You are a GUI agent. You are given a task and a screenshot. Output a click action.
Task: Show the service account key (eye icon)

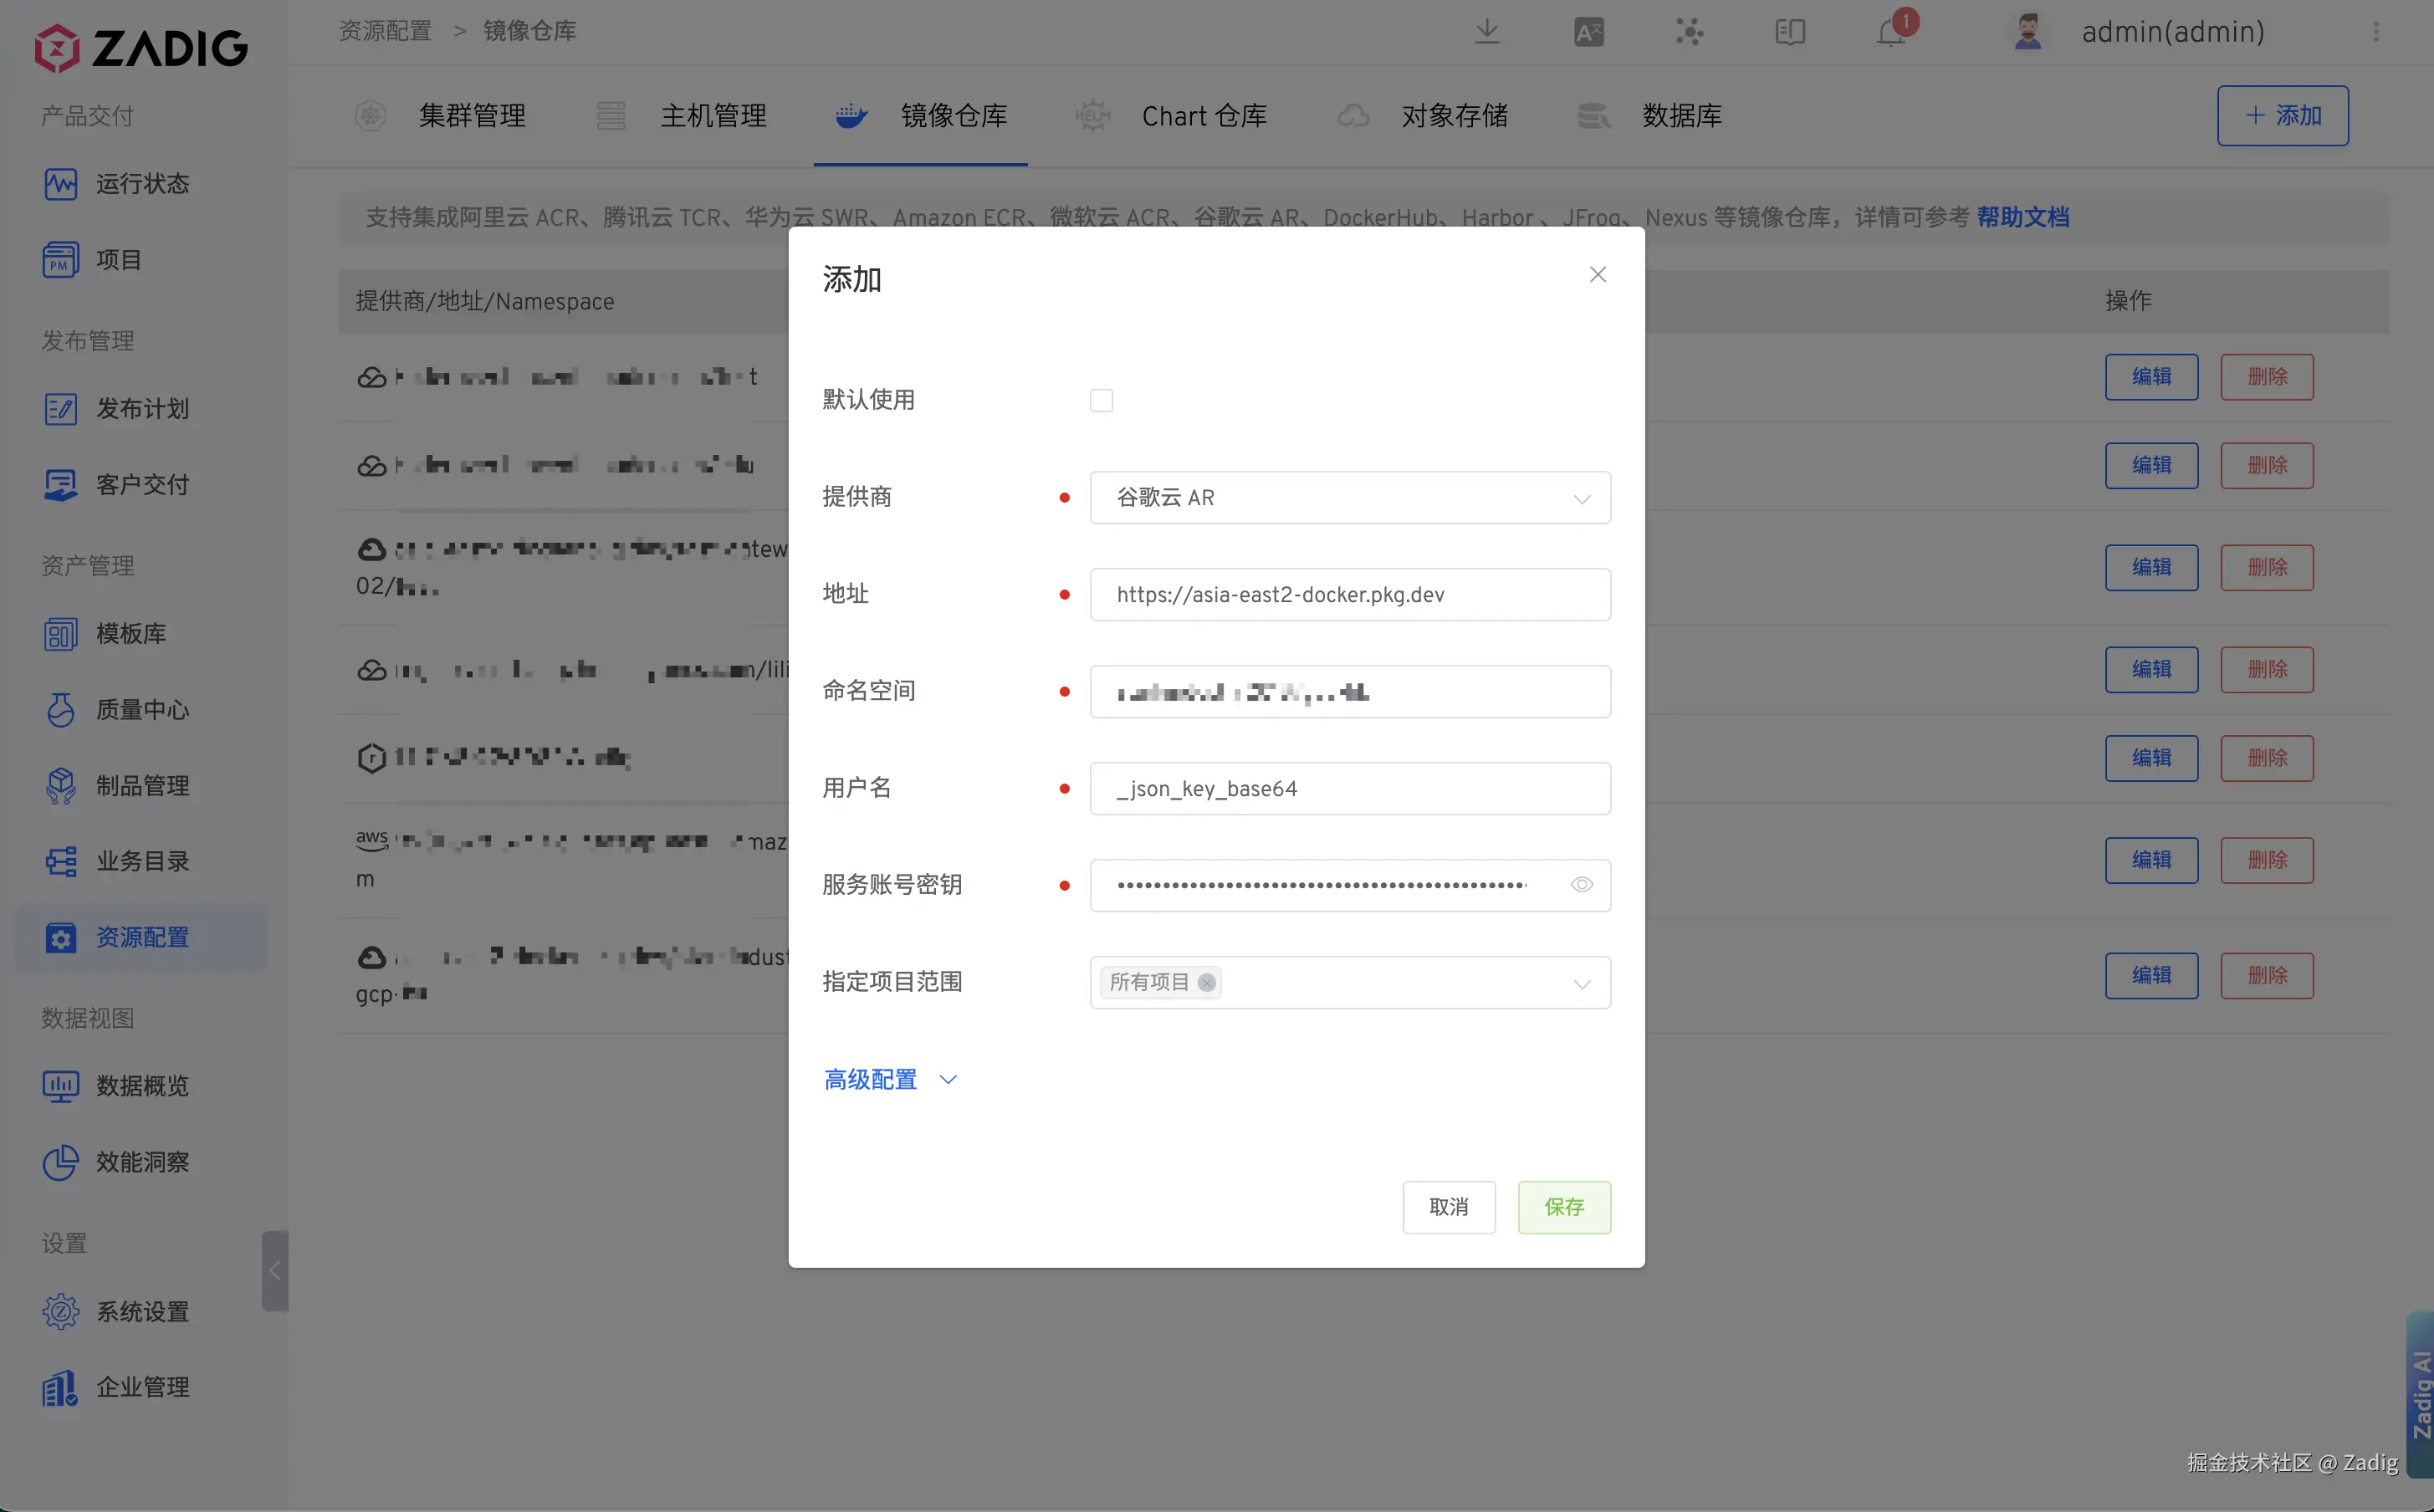pyautogui.click(x=1581, y=885)
